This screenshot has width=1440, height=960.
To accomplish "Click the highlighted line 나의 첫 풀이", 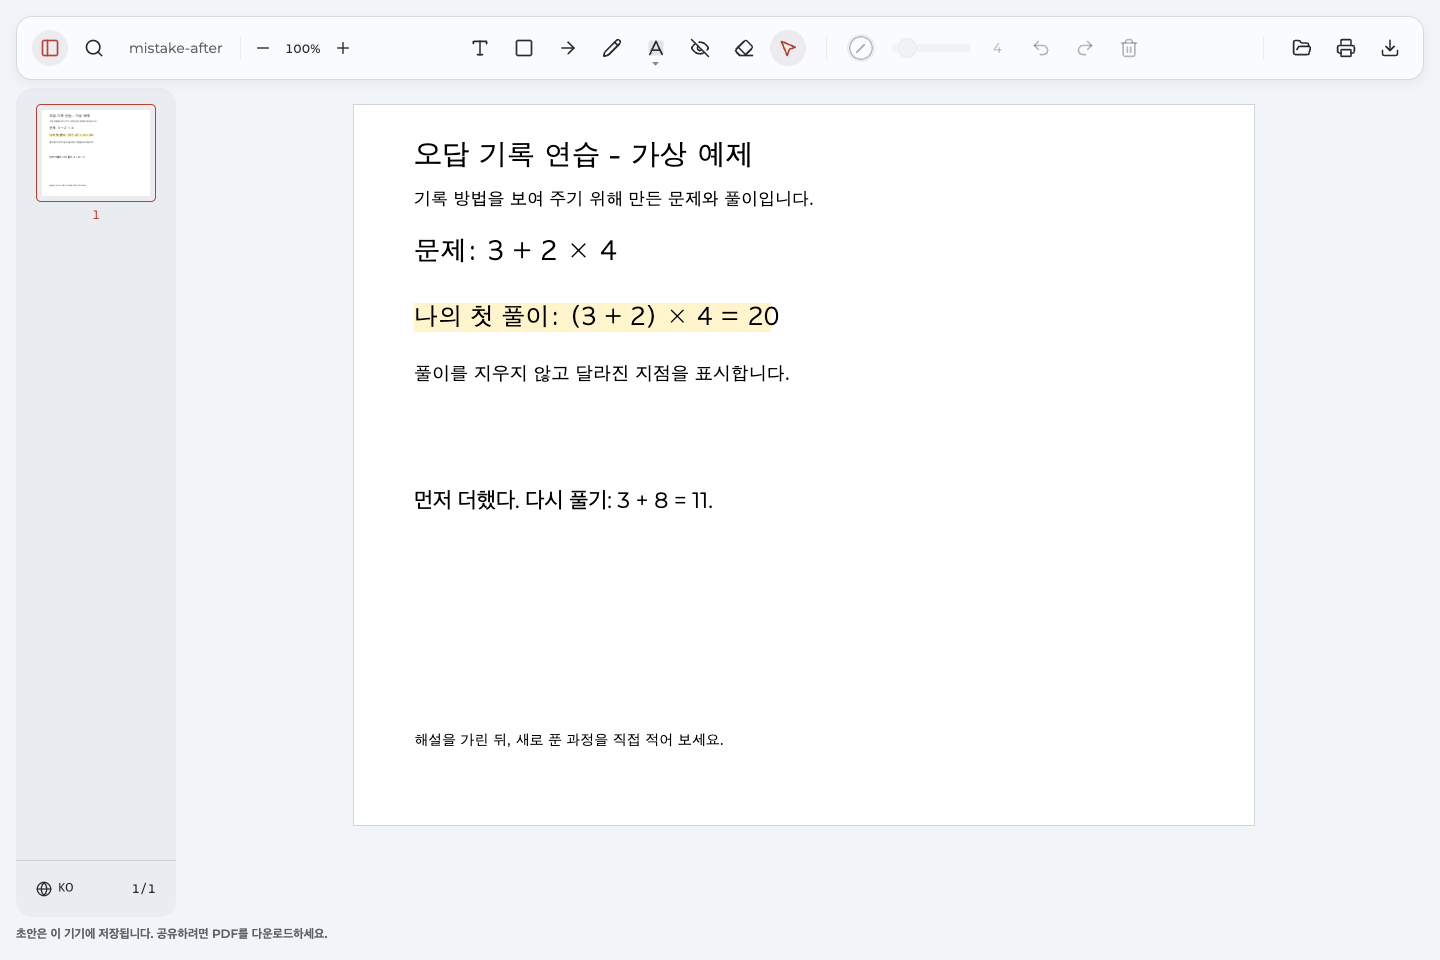I will tap(597, 316).
